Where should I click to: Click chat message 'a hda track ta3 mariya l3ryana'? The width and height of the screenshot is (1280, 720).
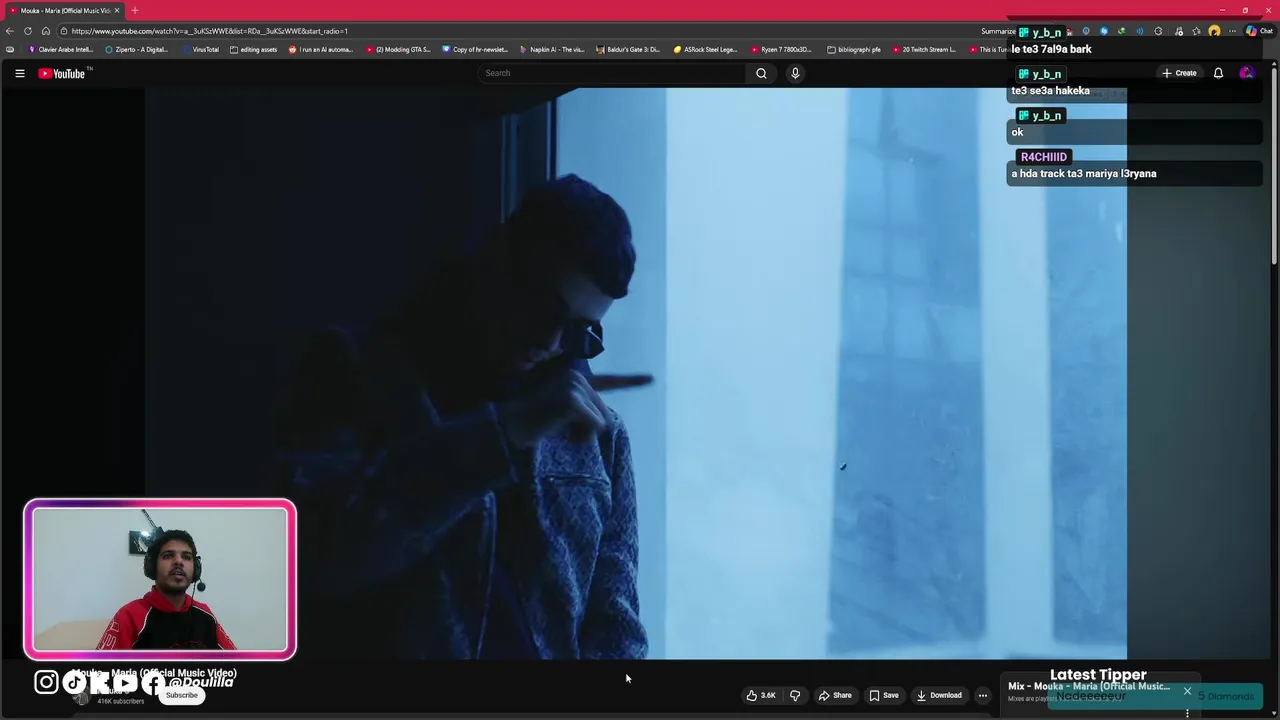1084,174
